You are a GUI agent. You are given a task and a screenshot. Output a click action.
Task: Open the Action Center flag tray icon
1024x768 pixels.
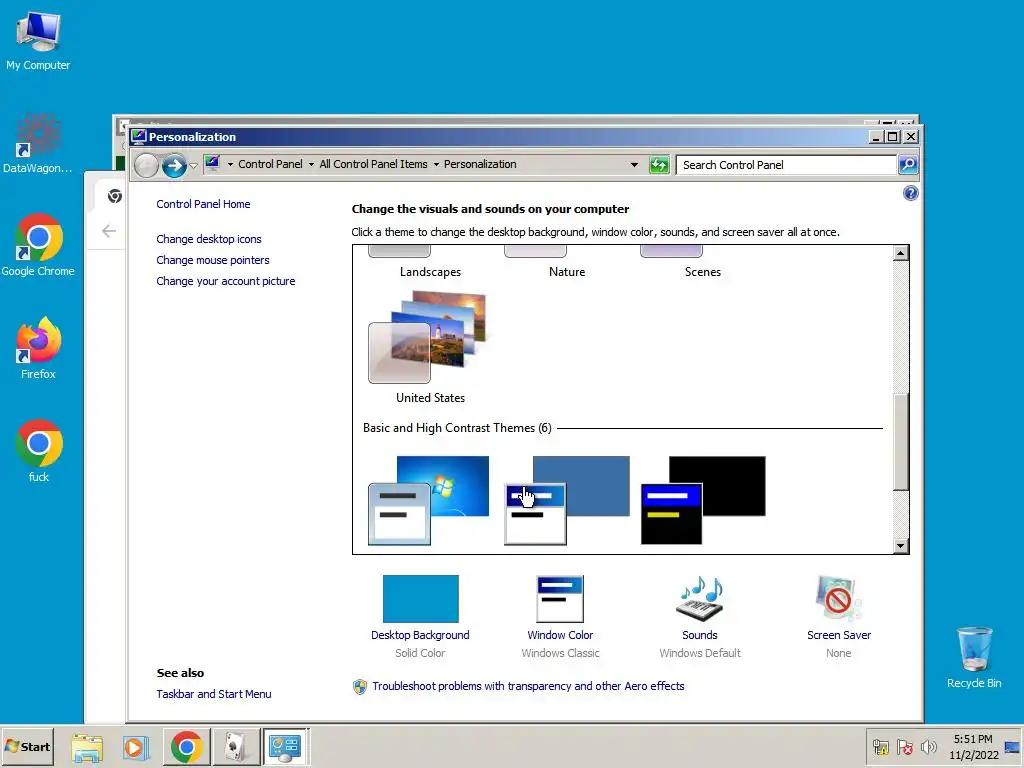[x=904, y=747]
